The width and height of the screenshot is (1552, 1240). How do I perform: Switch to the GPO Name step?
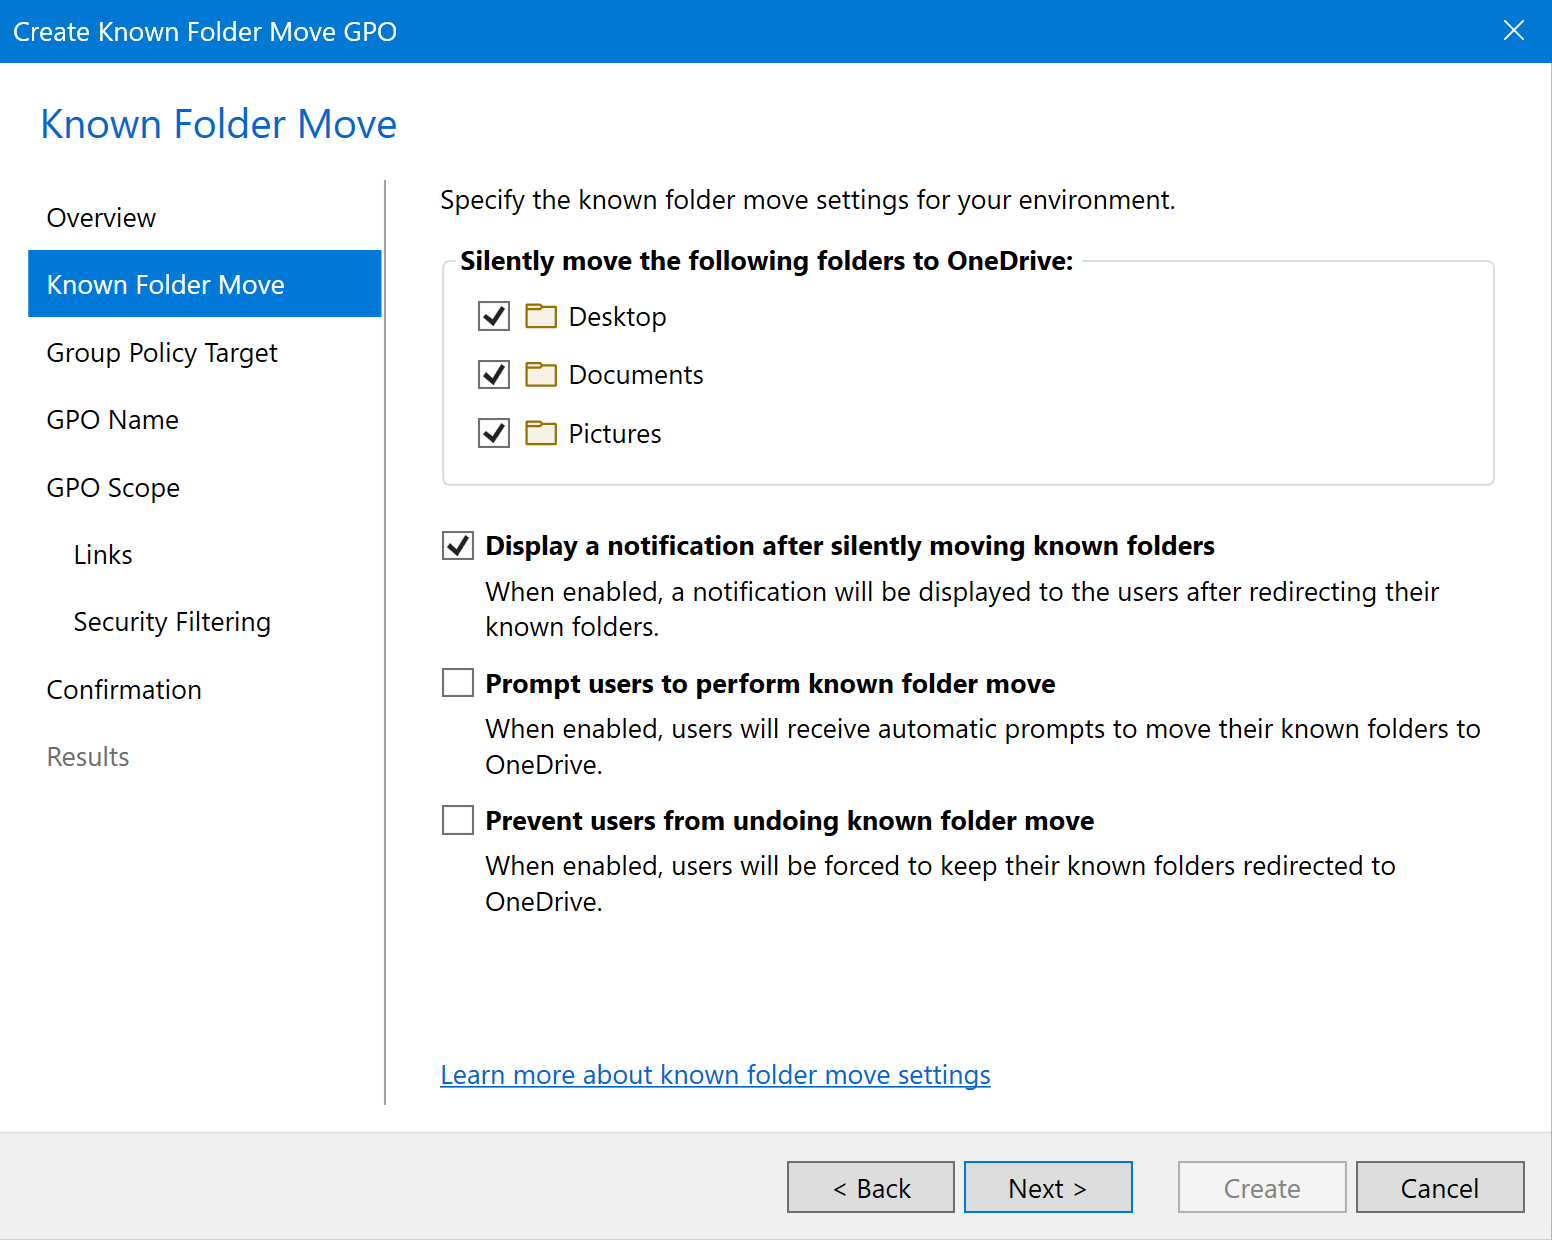click(113, 420)
